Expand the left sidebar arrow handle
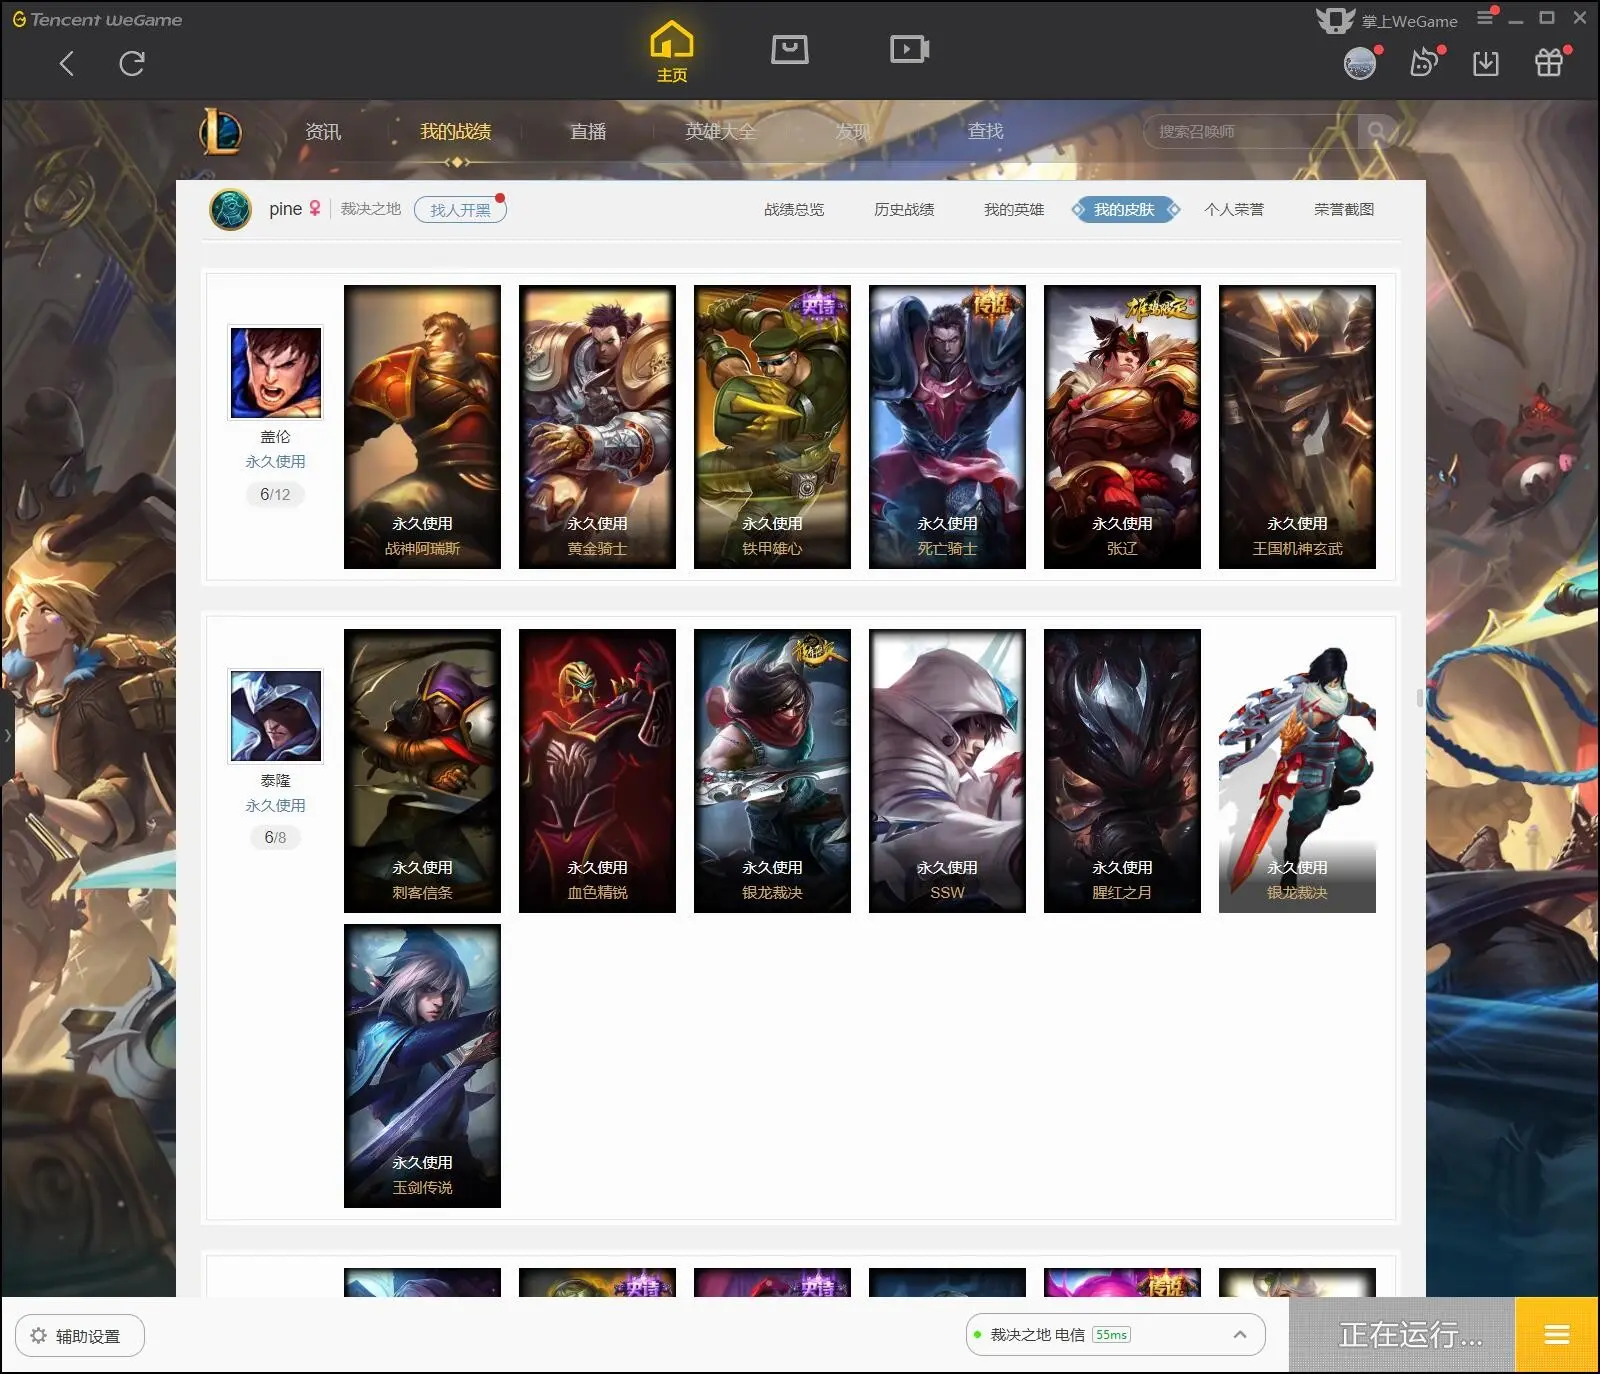The width and height of the screenshot is (1600, 1374). tap(8, 735)
